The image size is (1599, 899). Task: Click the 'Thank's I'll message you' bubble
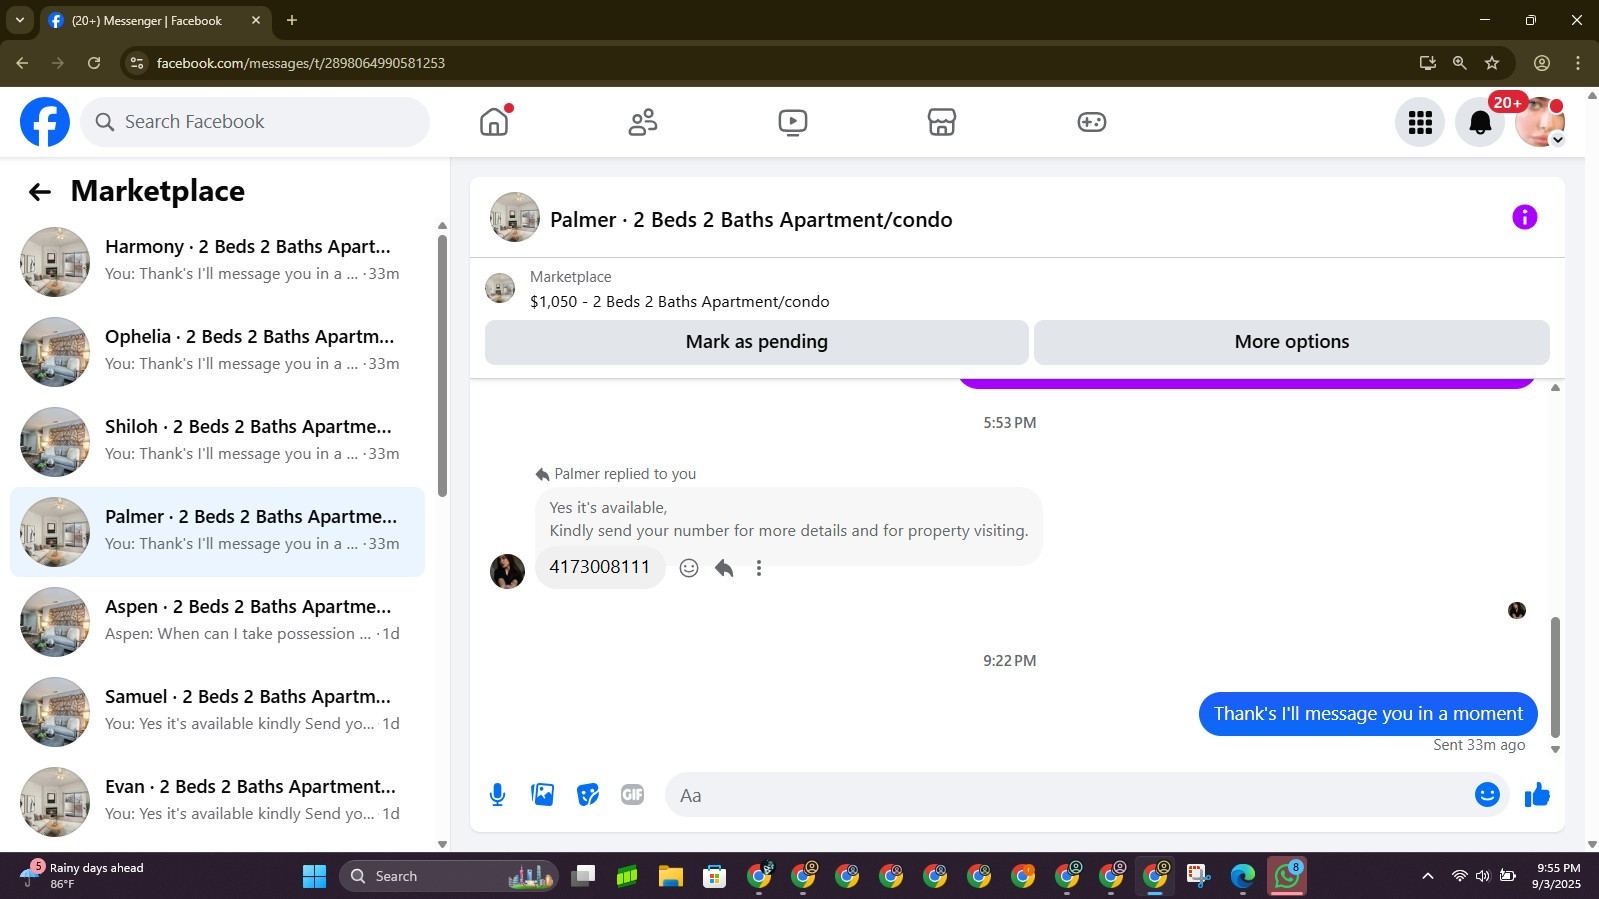click(x=1368, y=714)
